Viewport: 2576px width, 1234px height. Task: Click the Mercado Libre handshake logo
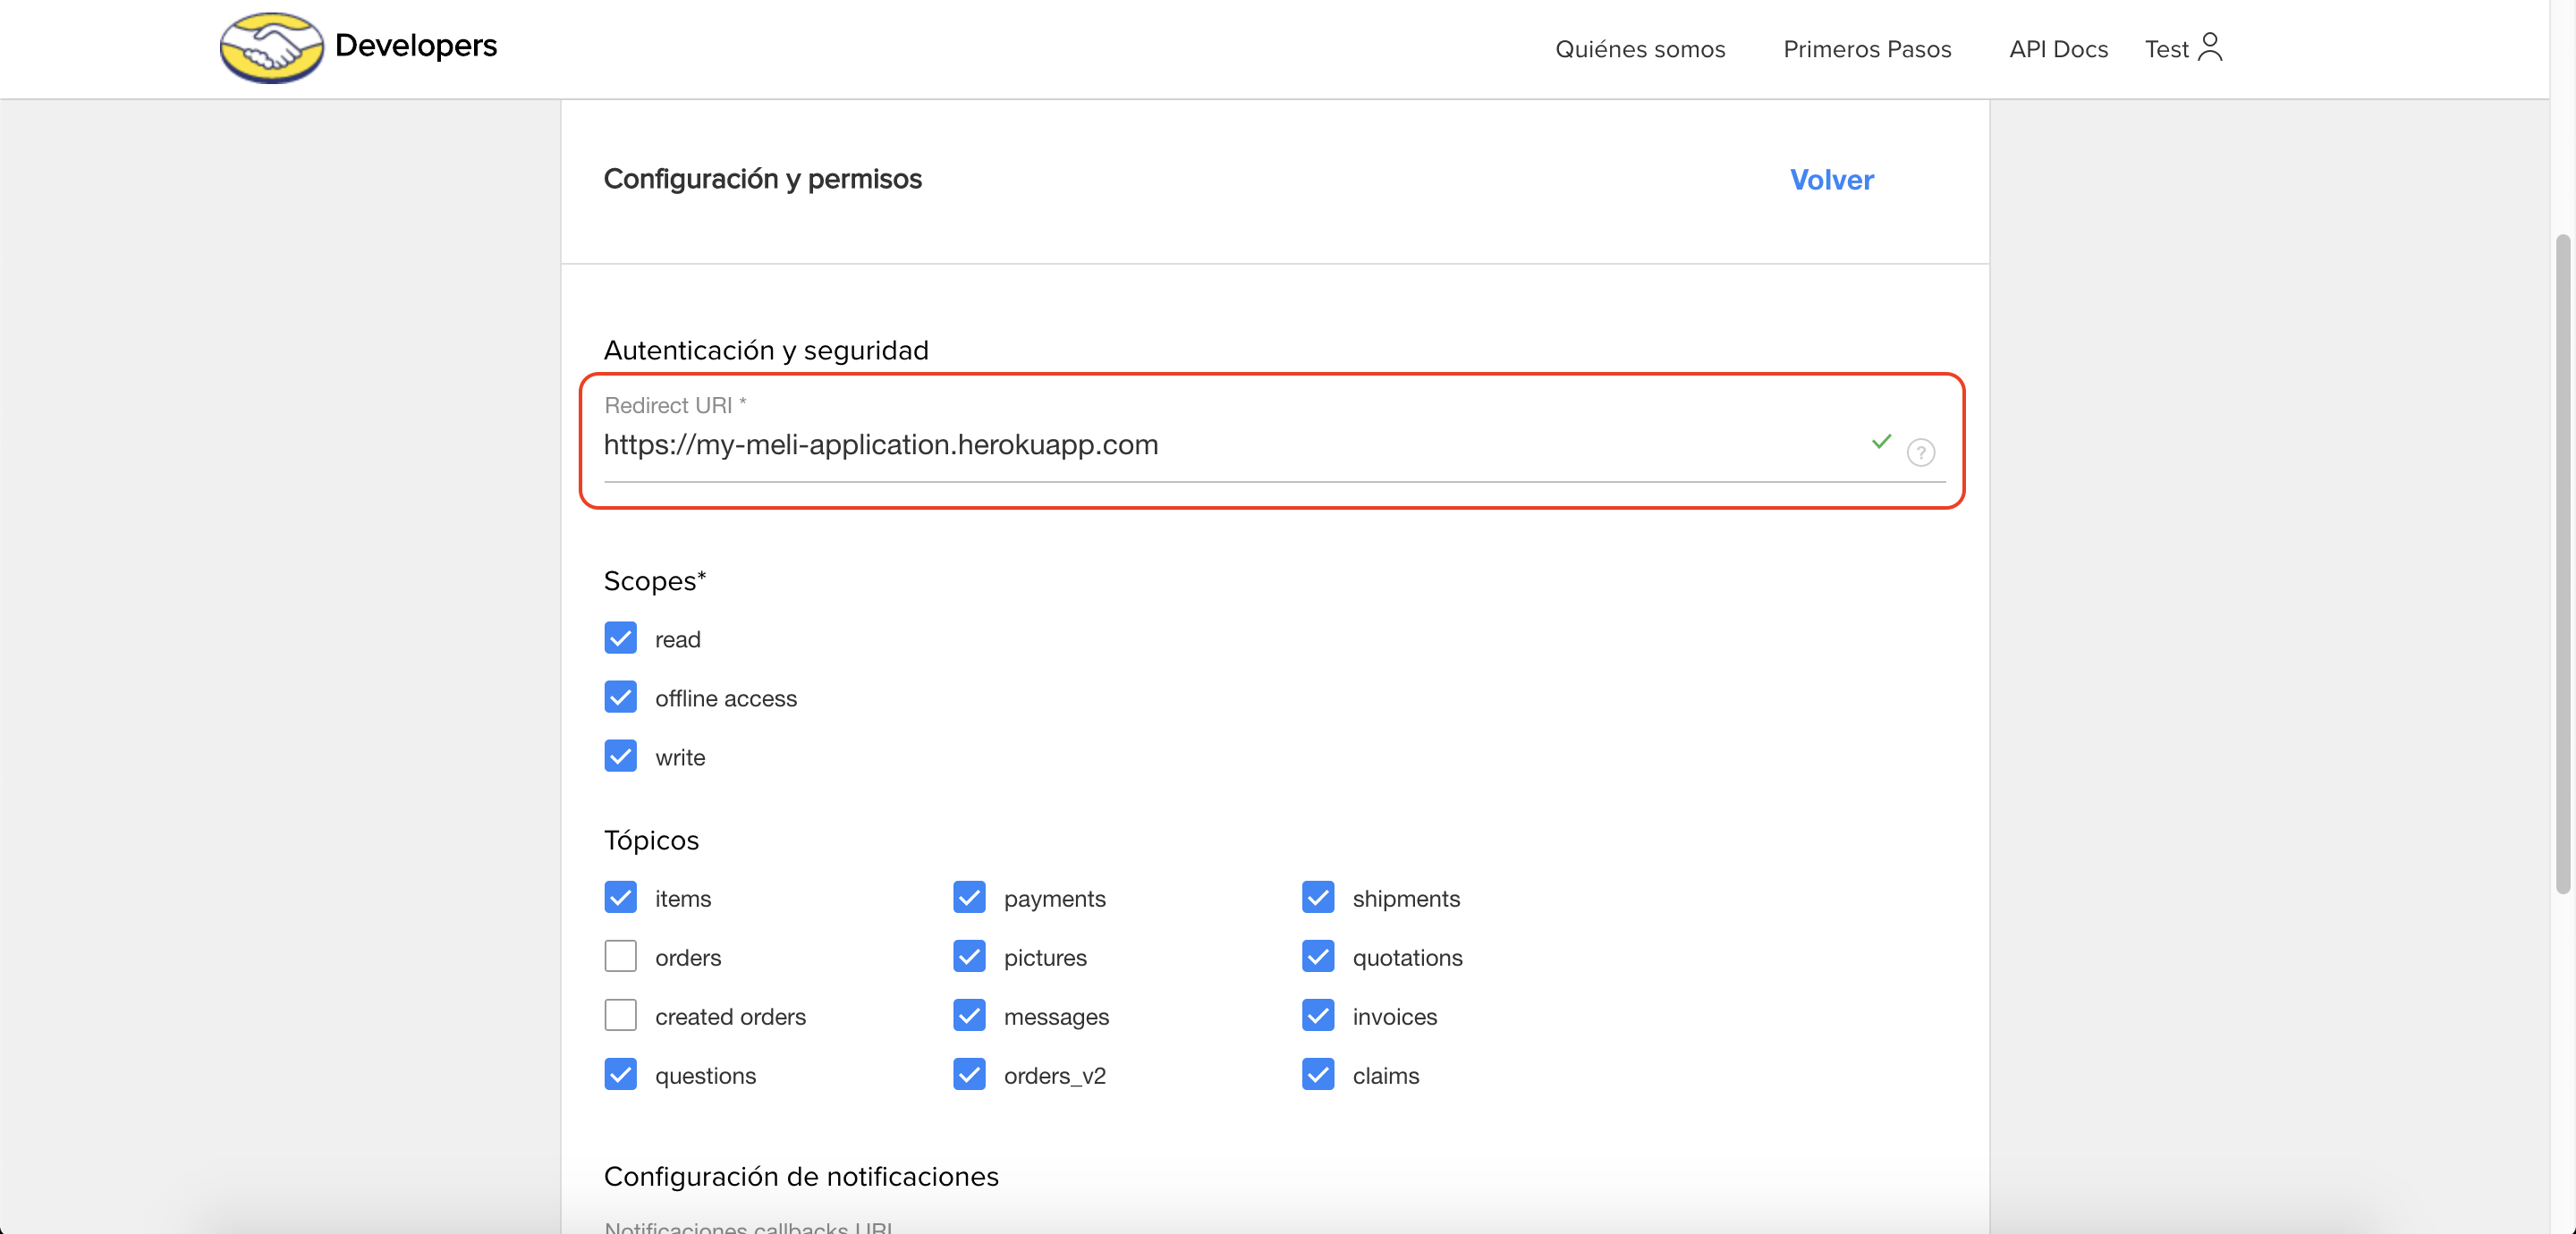(x=271, y=47)
